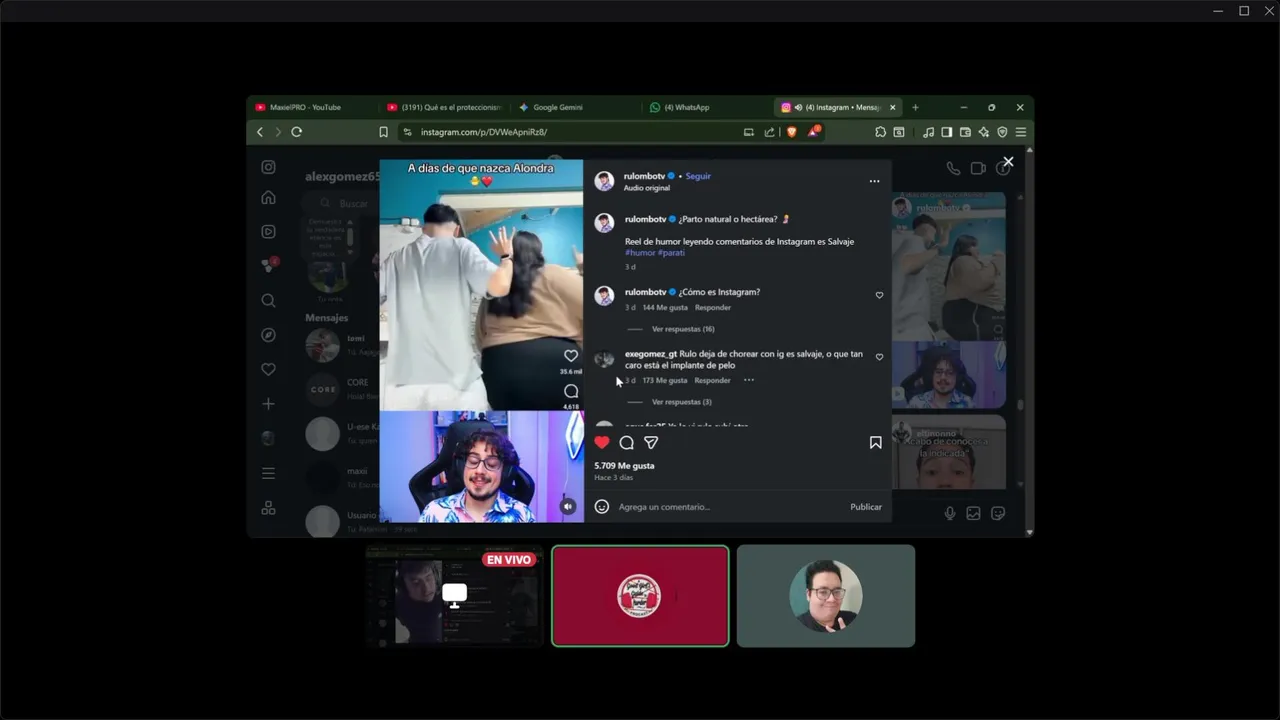Switch to the MaxielPRO - YouTube tab
The width and height of the screenshot is (1280, 720).
pos(310,107)
